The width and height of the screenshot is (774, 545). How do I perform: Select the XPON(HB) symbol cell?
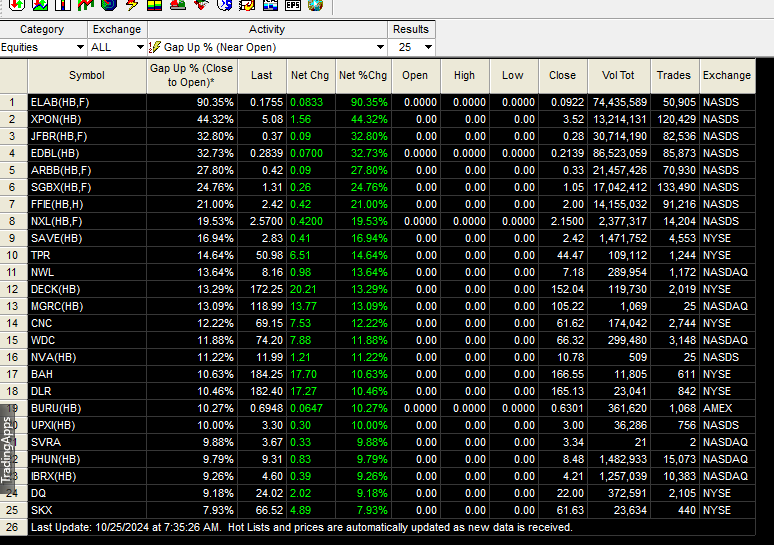point(87,119)
